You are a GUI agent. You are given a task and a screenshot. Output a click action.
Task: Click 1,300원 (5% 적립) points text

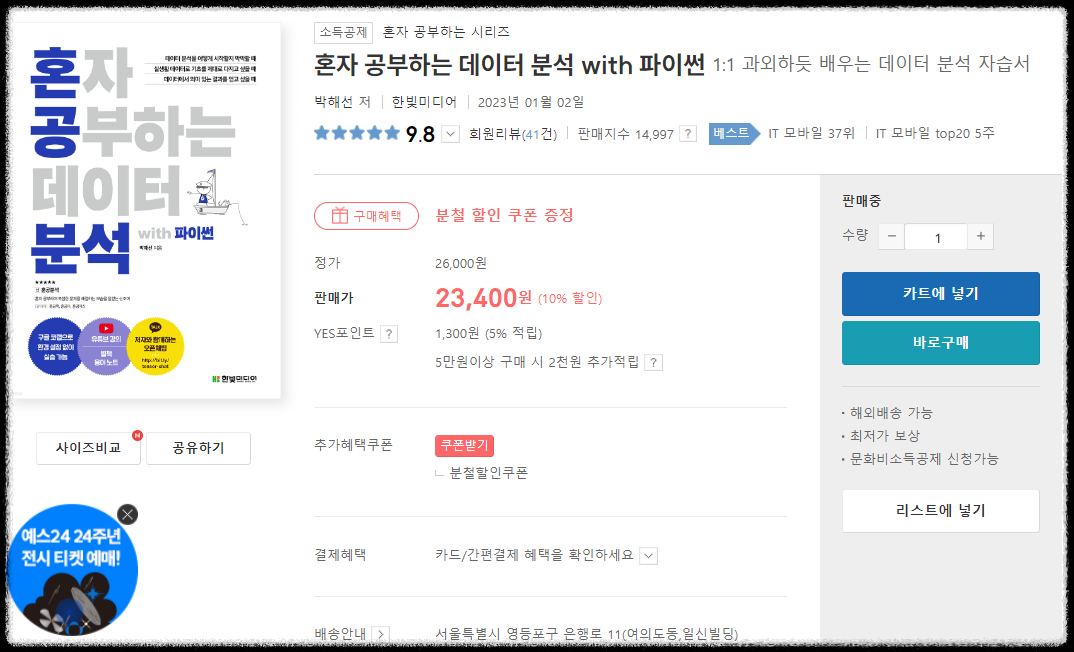pos(488,334)
